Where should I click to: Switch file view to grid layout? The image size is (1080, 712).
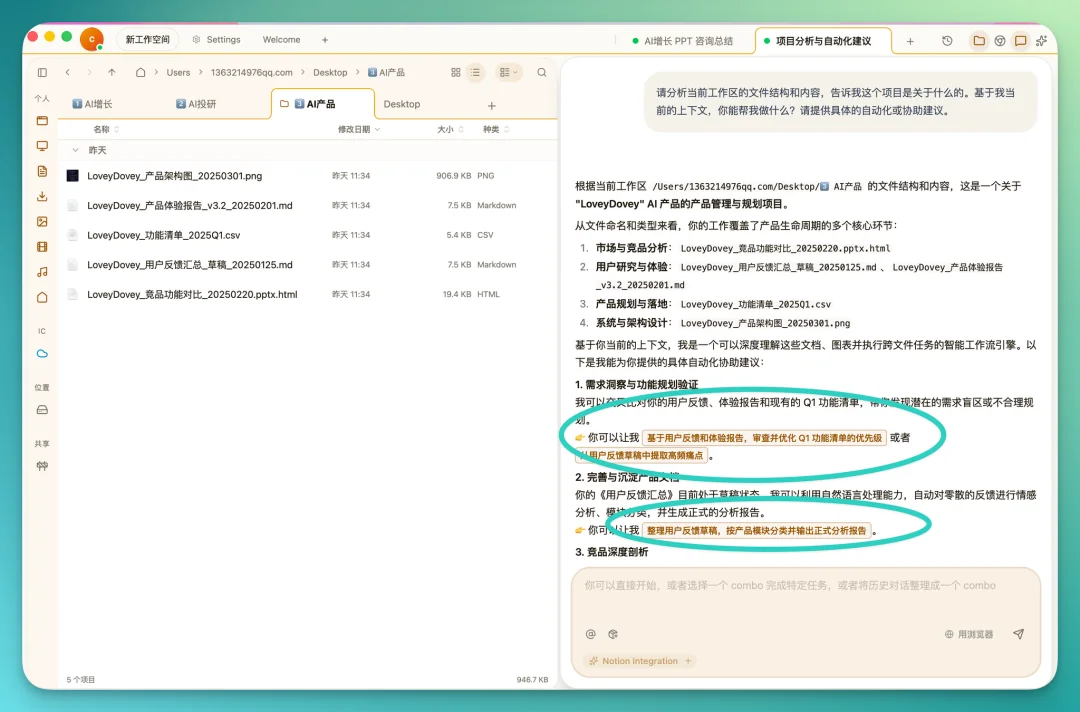455,72
